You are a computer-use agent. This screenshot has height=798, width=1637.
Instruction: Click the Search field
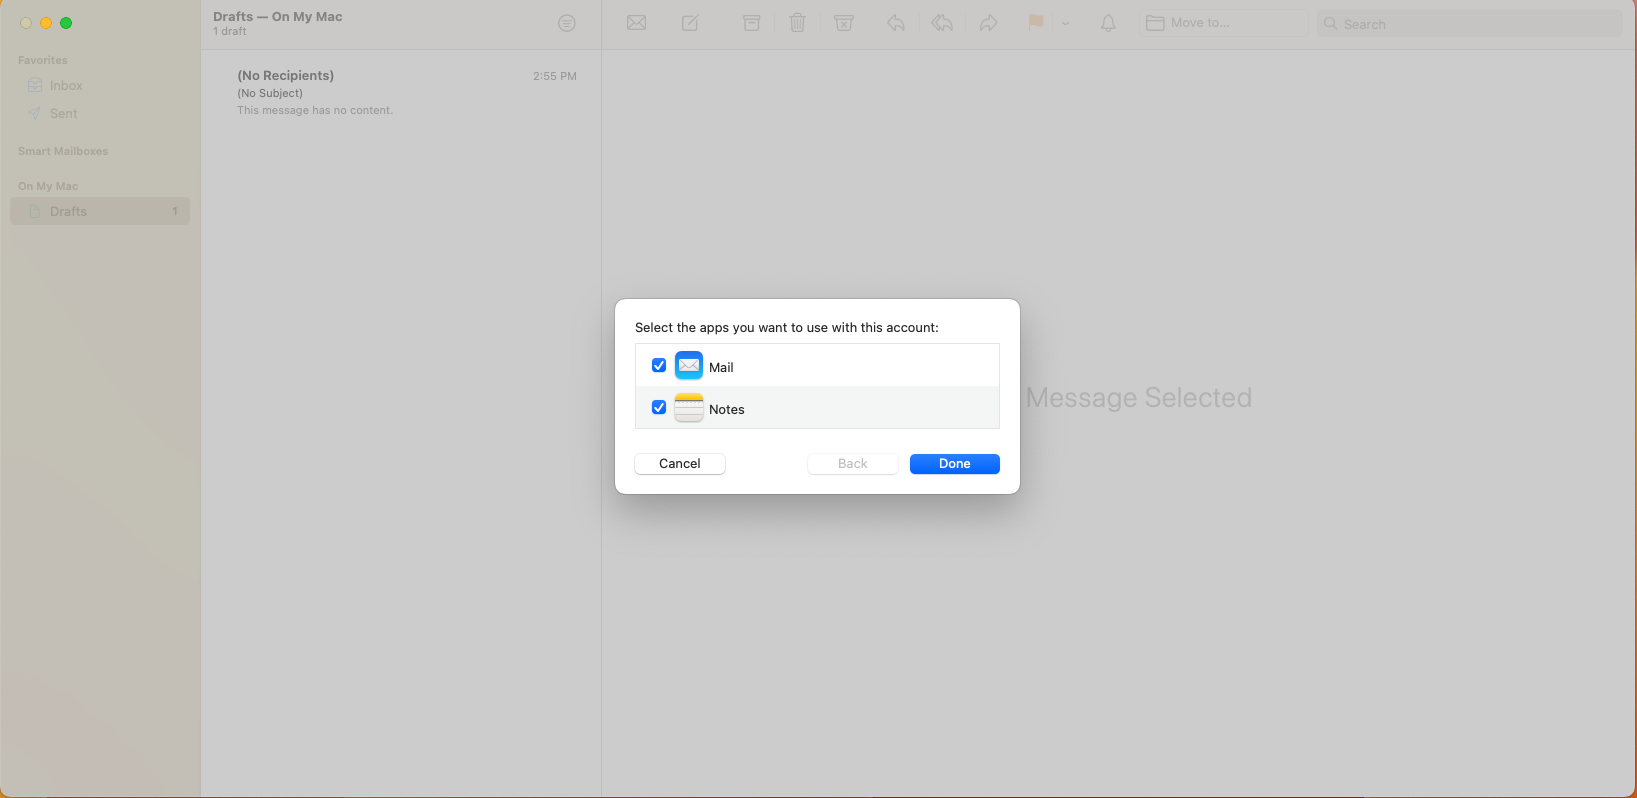pyautogui.click(x=1469, y=24)
